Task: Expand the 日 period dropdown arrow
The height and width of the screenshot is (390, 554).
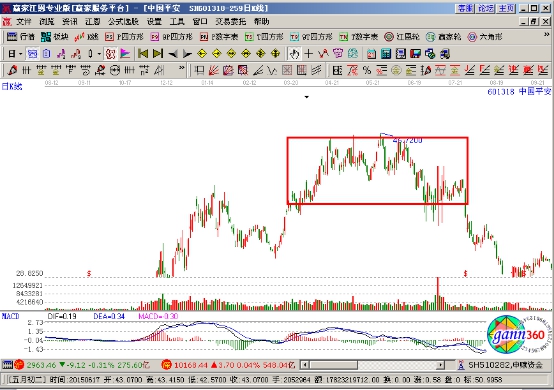Action: pyautogui.click(x=20, y=54)
